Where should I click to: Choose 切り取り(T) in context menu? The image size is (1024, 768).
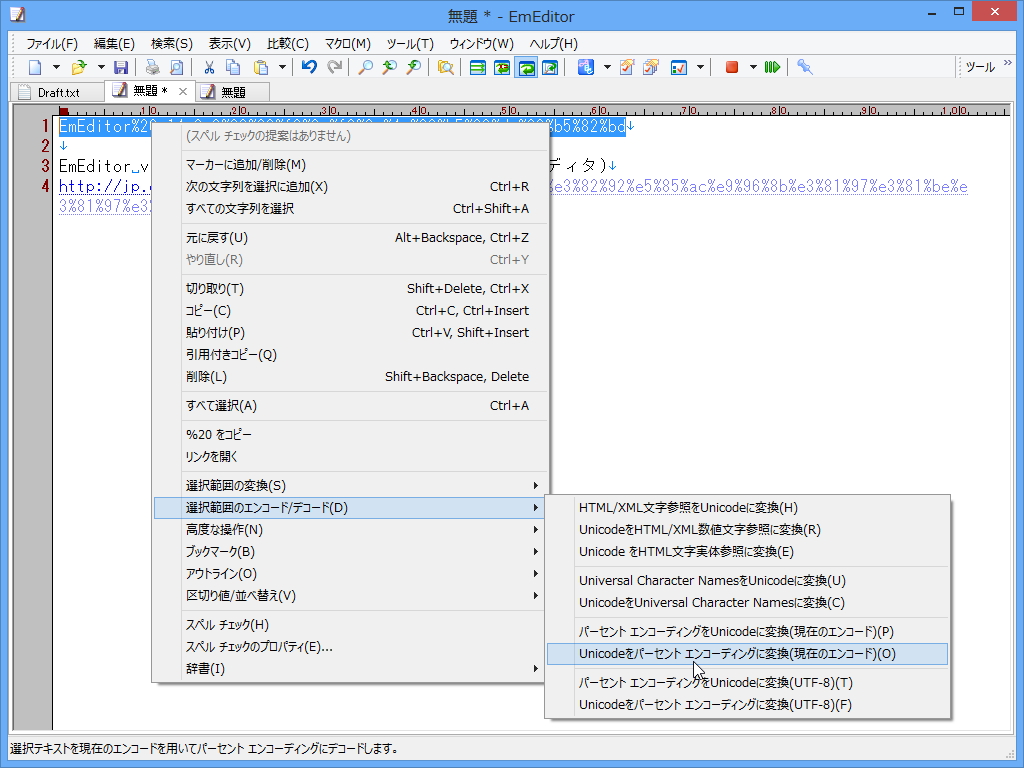(x=349, y=289)
